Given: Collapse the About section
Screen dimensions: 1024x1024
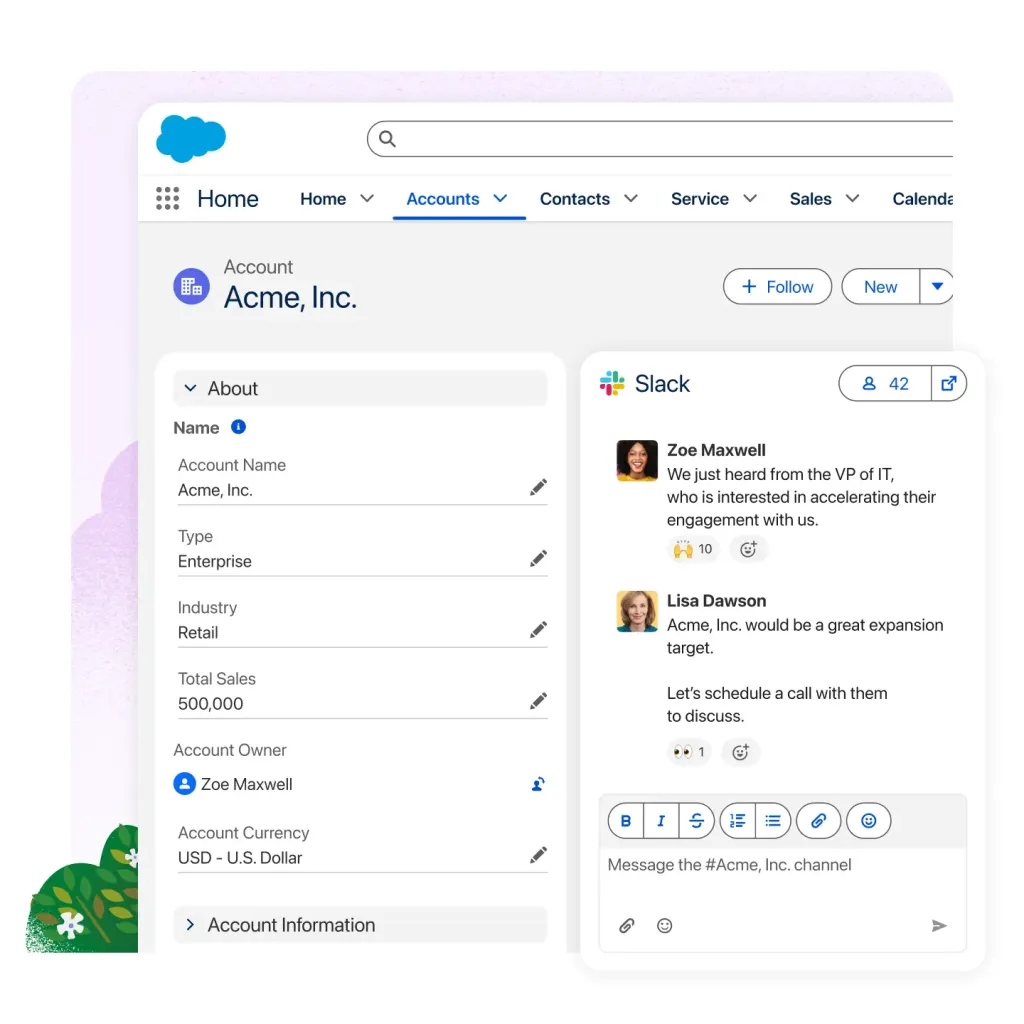Looking at the screenshot, I should (190, 388).
